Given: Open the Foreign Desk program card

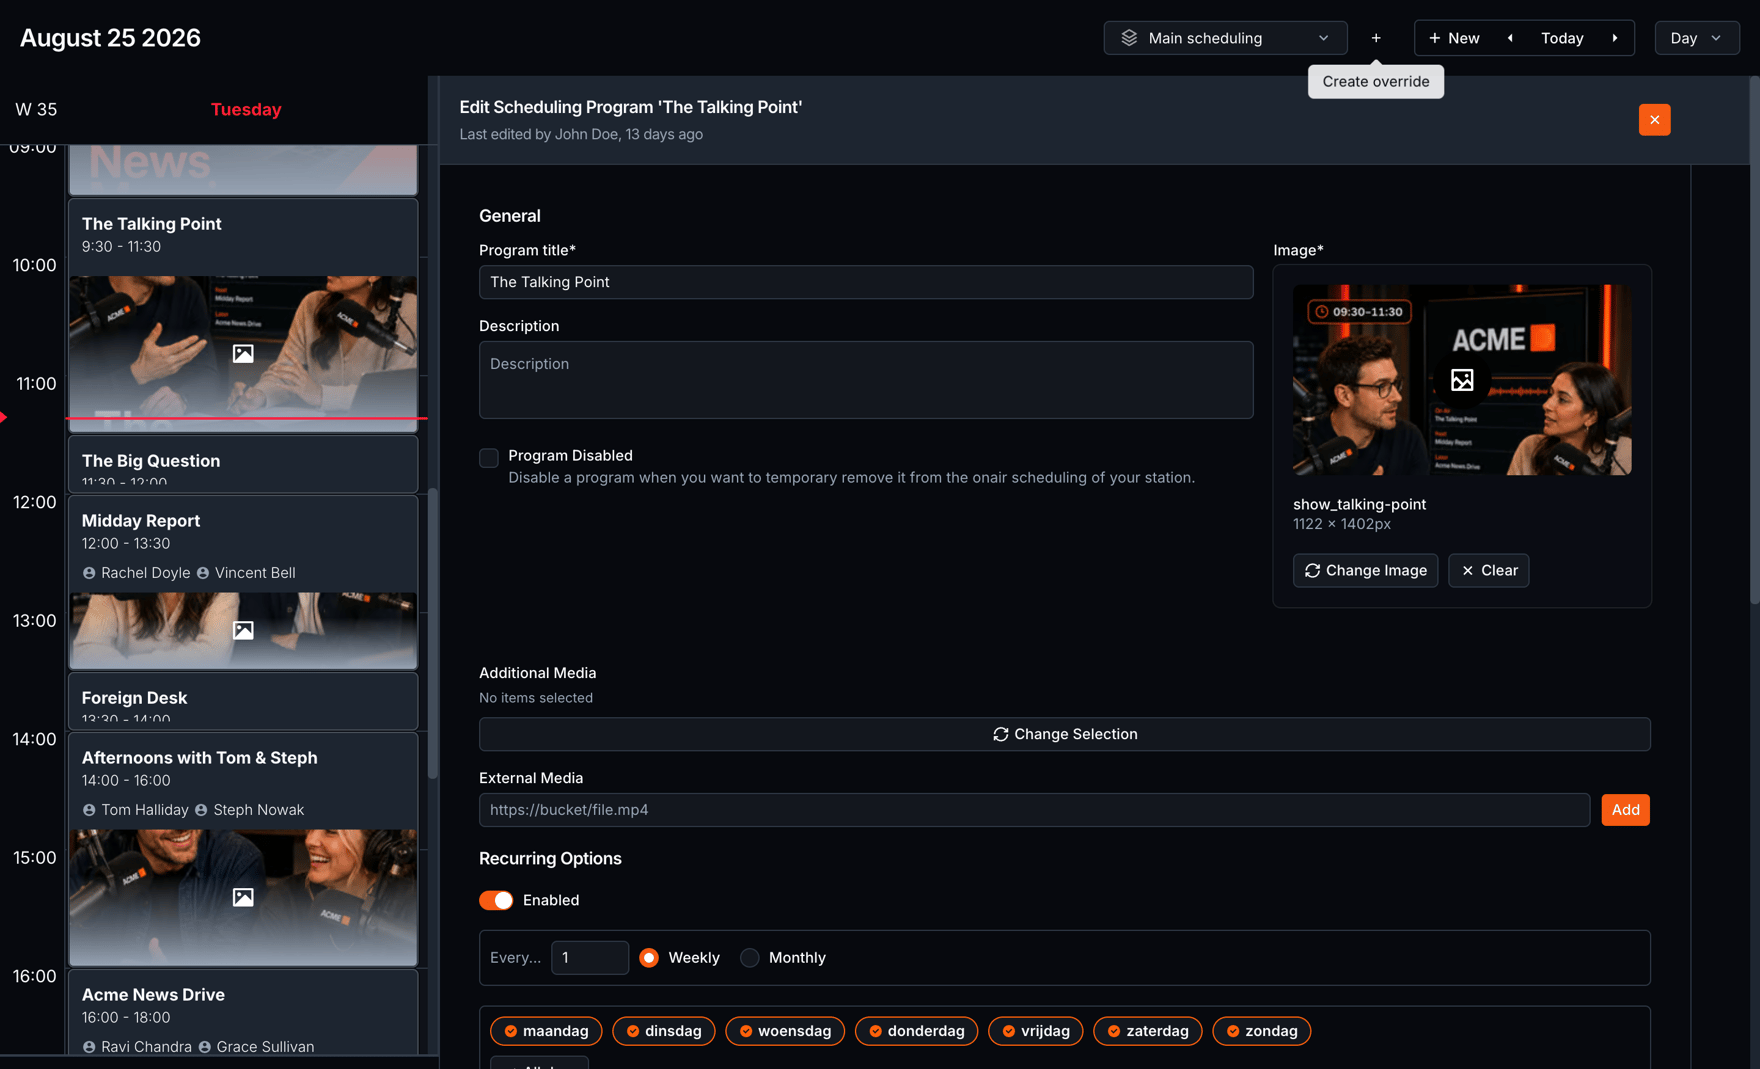Looking at the screenshot, I should (x=243, y=701).
